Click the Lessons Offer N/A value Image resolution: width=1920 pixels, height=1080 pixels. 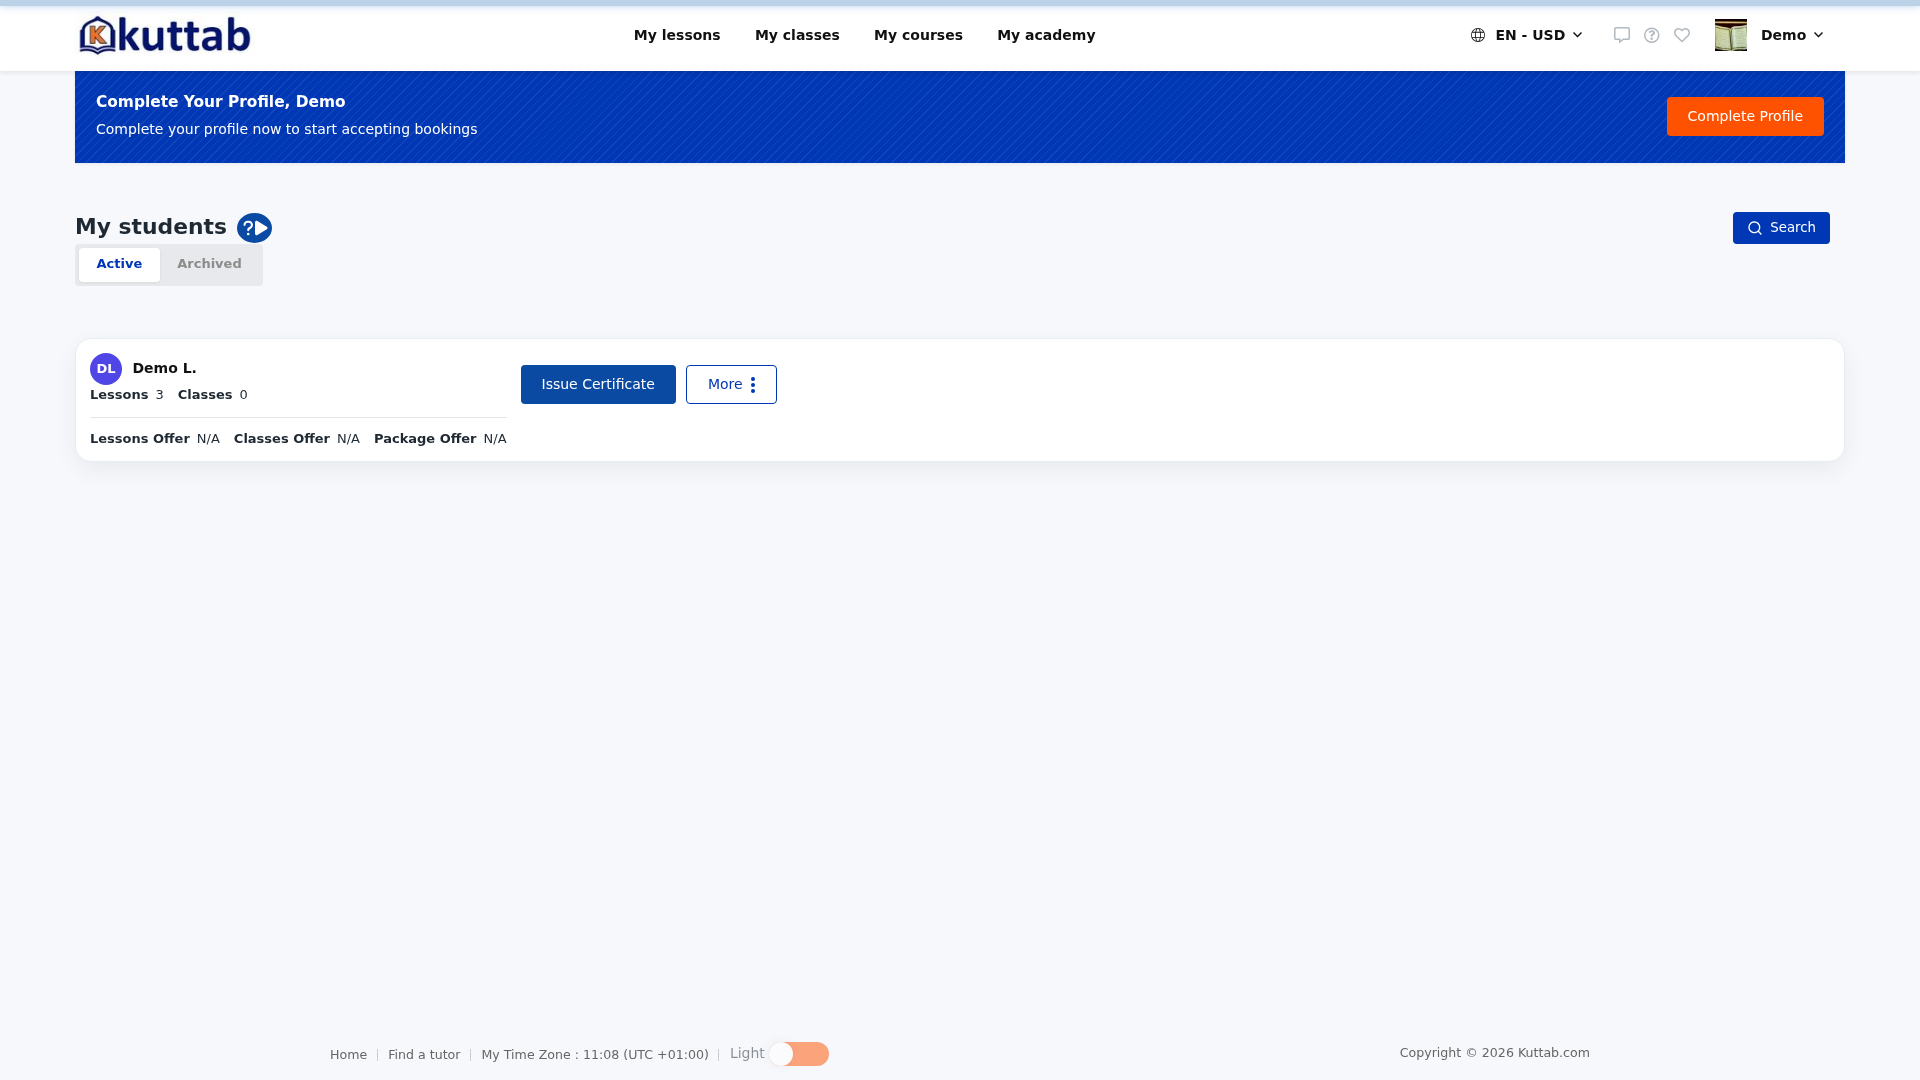pyautogui.click(x=208, y=439)
